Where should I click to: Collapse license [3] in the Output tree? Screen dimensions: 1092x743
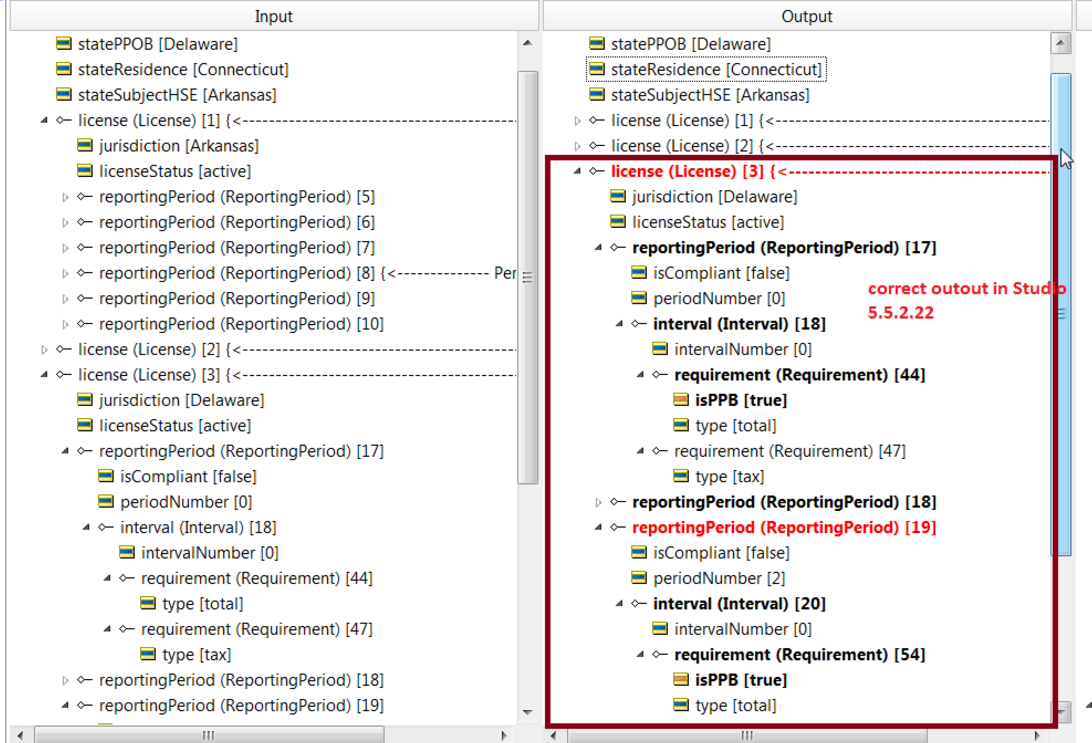tap(577, 171)
